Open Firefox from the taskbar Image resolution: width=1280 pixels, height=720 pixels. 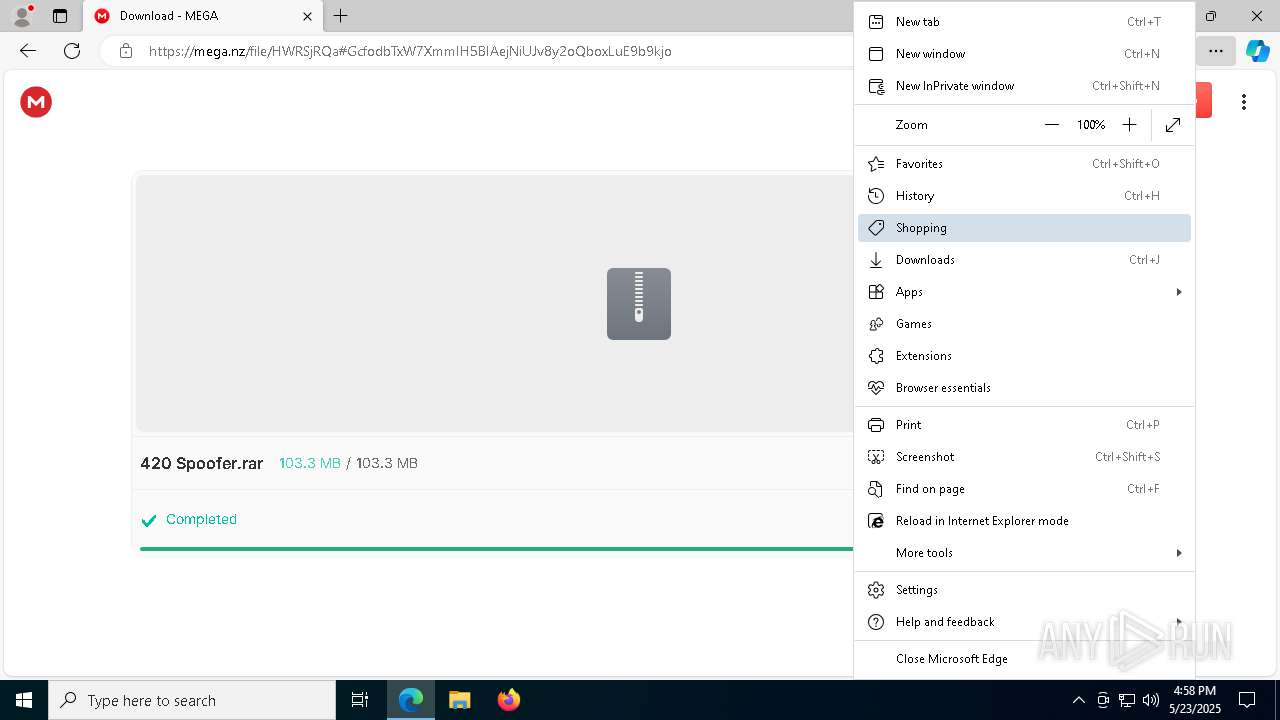(x=508, y=700)
